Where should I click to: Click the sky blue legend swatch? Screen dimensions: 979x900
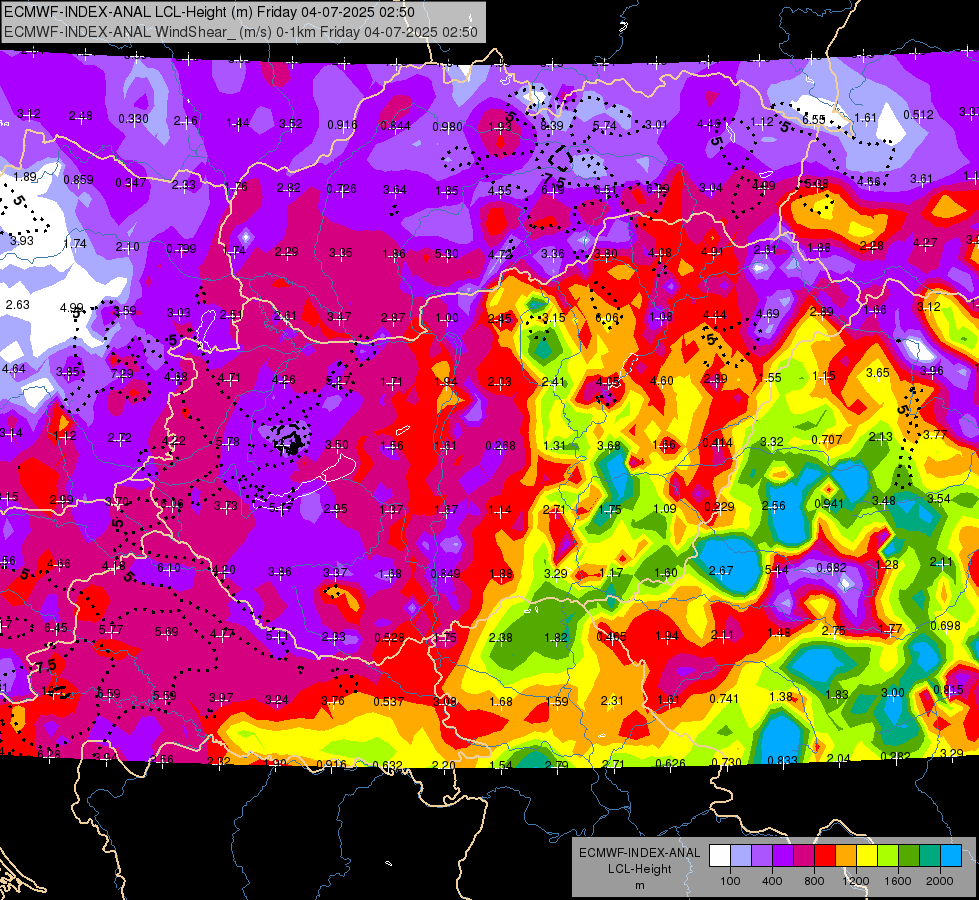tap(951, 855)
